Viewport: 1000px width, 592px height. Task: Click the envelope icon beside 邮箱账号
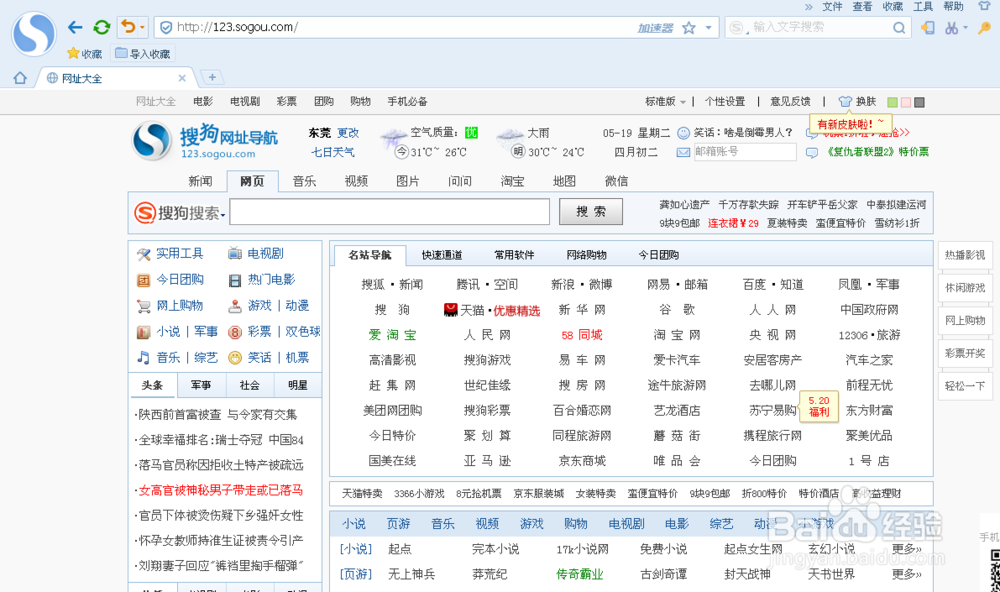pos(683,152)
